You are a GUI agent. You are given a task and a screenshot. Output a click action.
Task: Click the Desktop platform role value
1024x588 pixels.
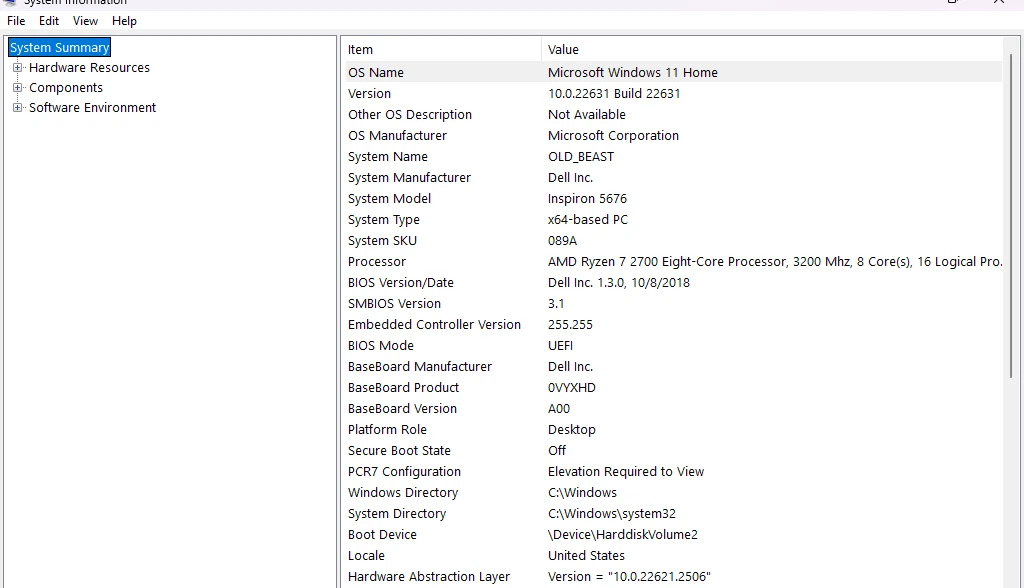point(571,430)
